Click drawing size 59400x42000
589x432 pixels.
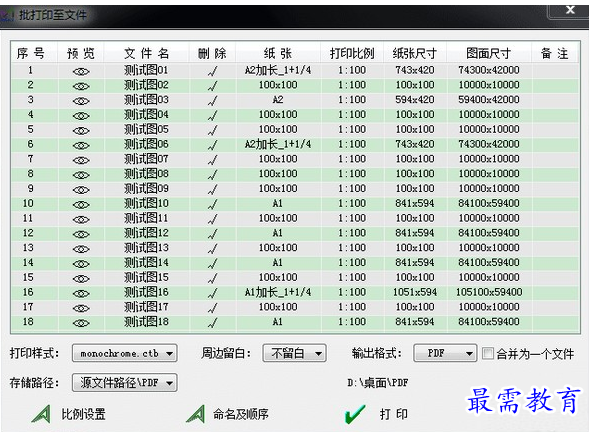point(489,100)
